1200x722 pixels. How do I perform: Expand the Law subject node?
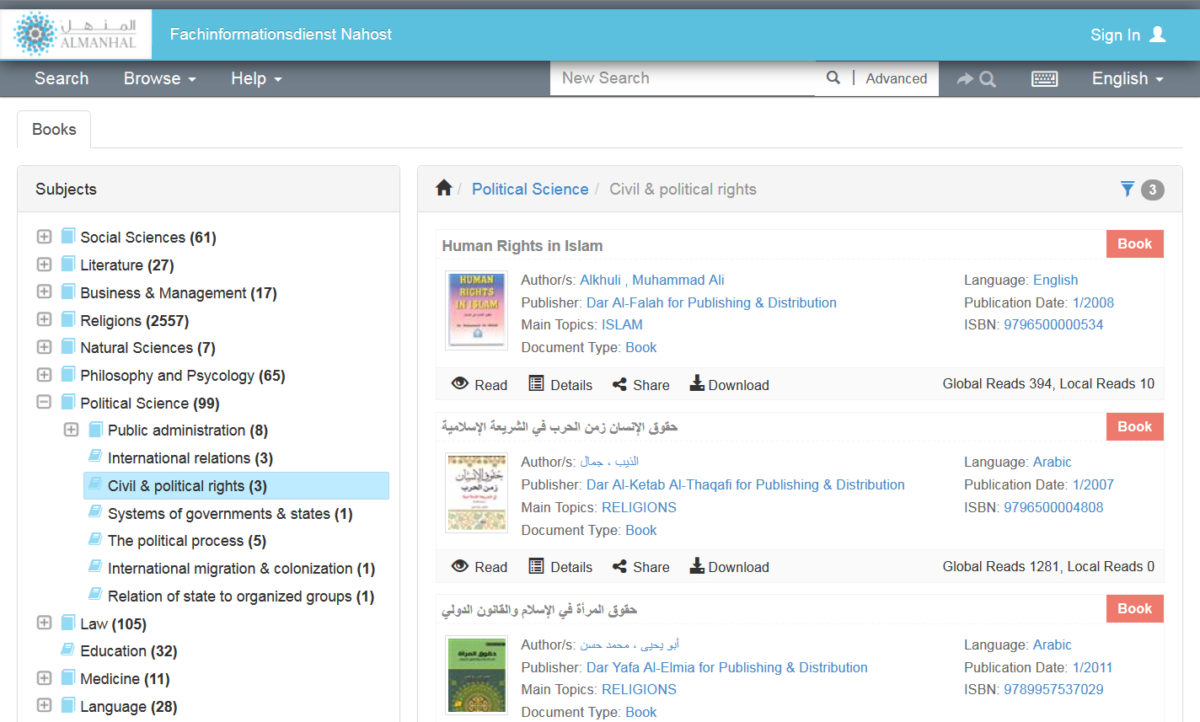(44, 623)
